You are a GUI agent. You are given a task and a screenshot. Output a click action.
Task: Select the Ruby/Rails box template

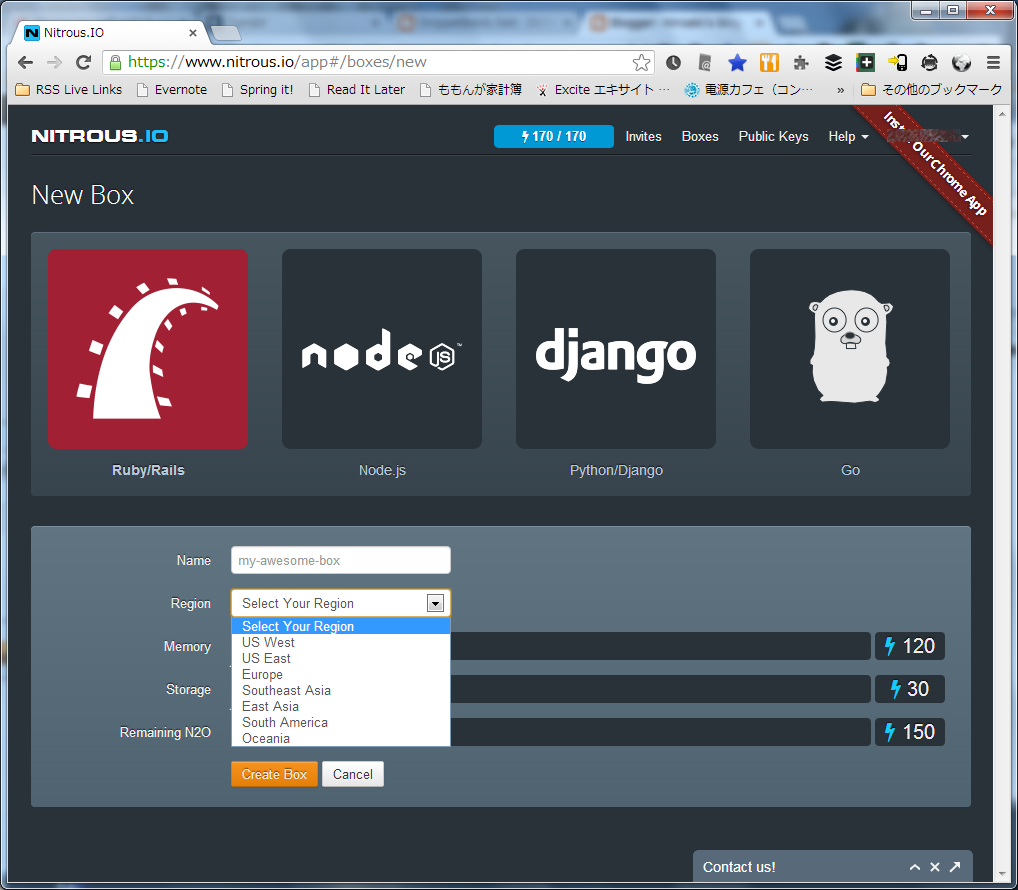coord(148,349)
